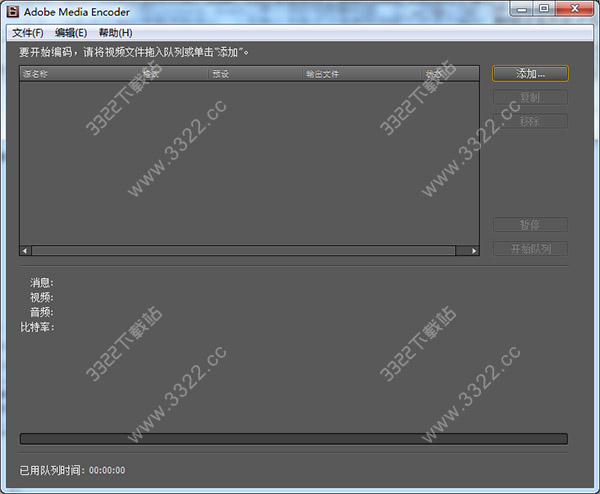Image resolution: width=600 pixels, height=494 pixels.
Task: Open the 编辑(E) menu
Action: tap(71, 33)
